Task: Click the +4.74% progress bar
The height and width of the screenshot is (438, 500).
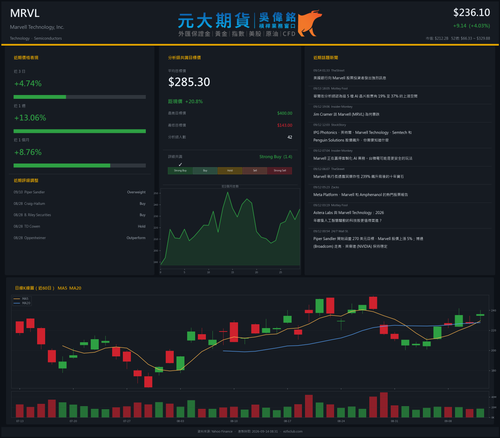Action: pyautogui.click(x=80, y=97)
